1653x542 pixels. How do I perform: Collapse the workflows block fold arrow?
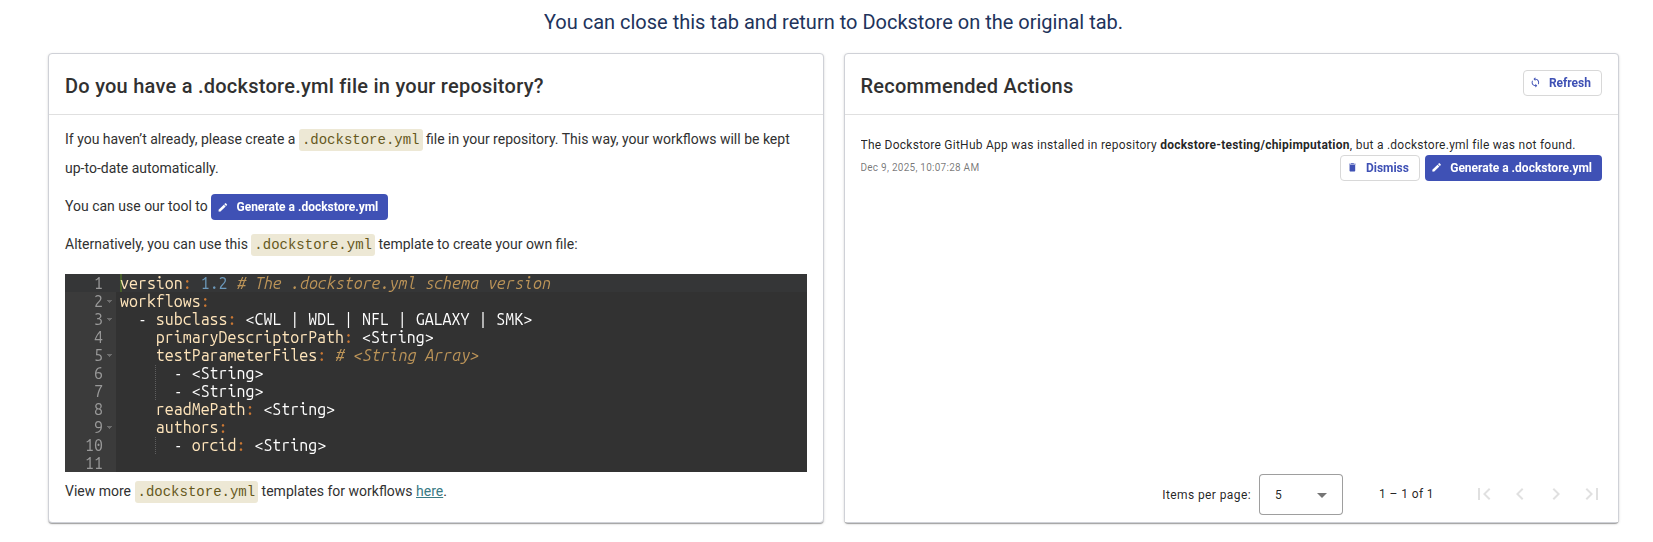tap(110, 302)
